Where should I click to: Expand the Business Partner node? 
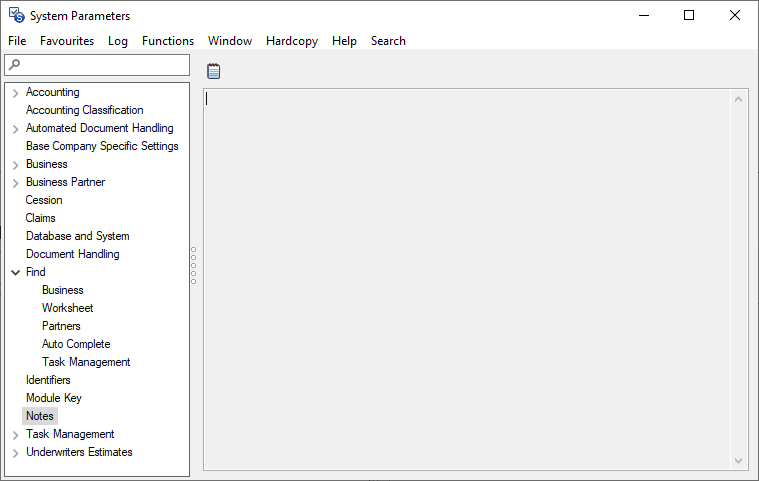15,183
